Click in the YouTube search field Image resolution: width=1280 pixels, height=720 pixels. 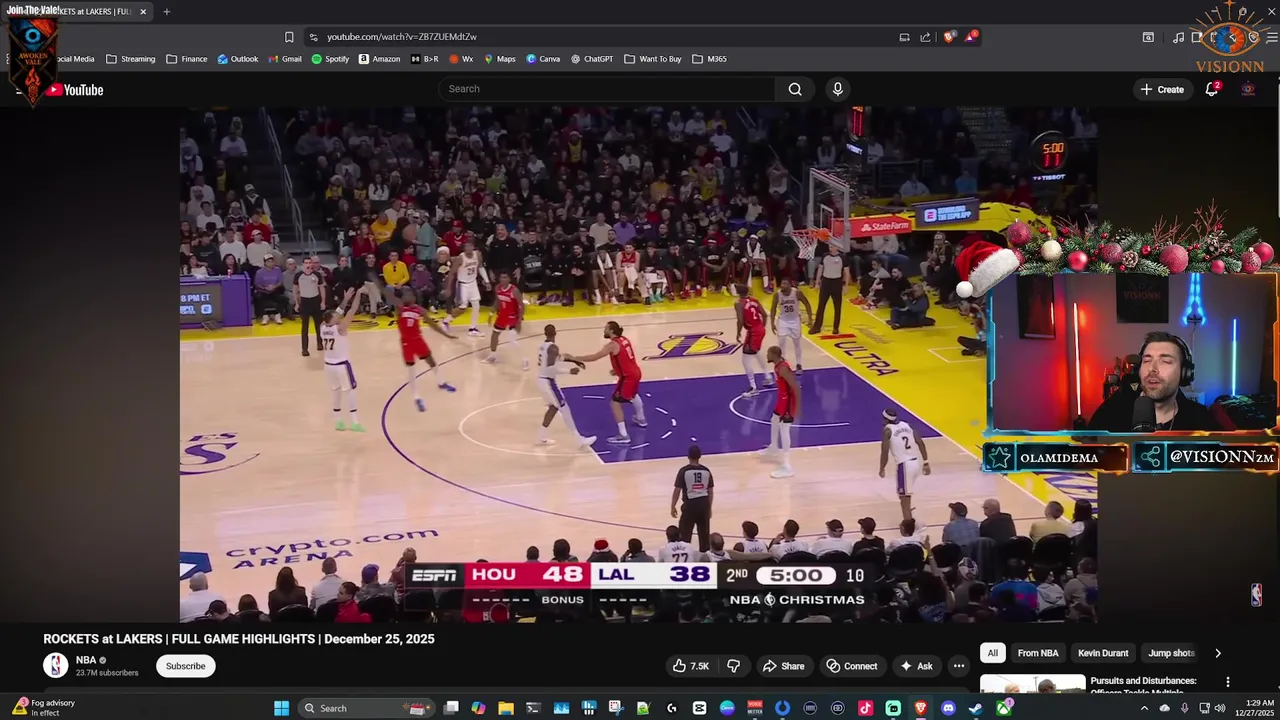[x=608, y=89]
